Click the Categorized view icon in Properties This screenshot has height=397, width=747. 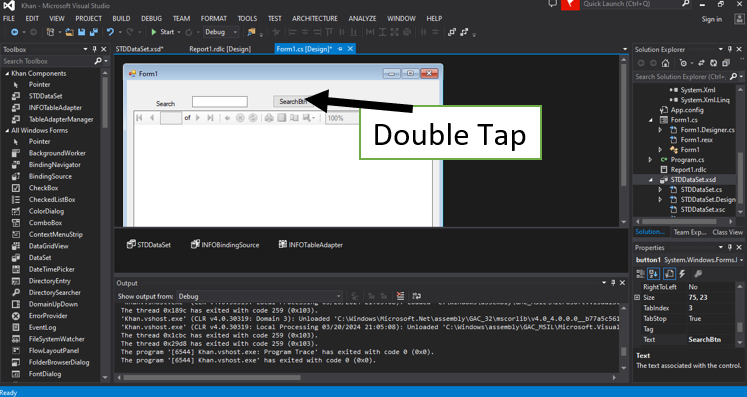click(641, 274)
